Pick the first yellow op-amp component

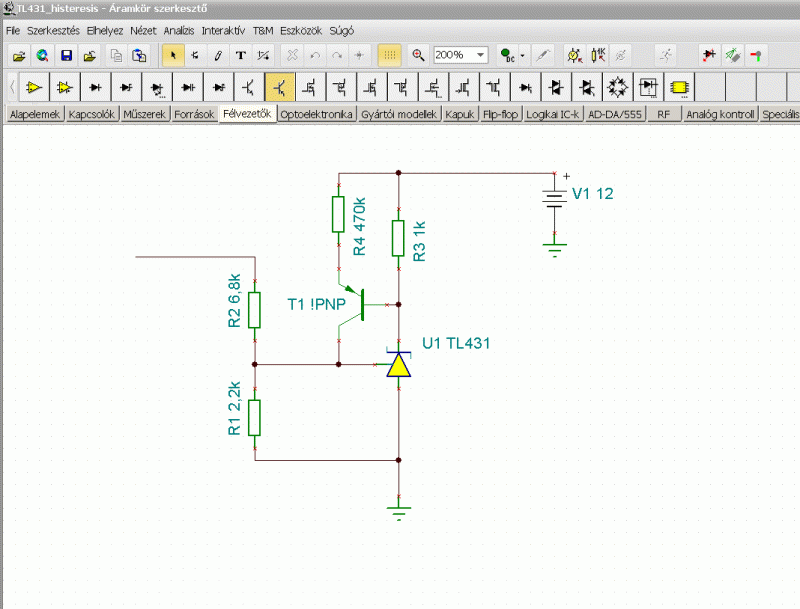click(34, 88)
